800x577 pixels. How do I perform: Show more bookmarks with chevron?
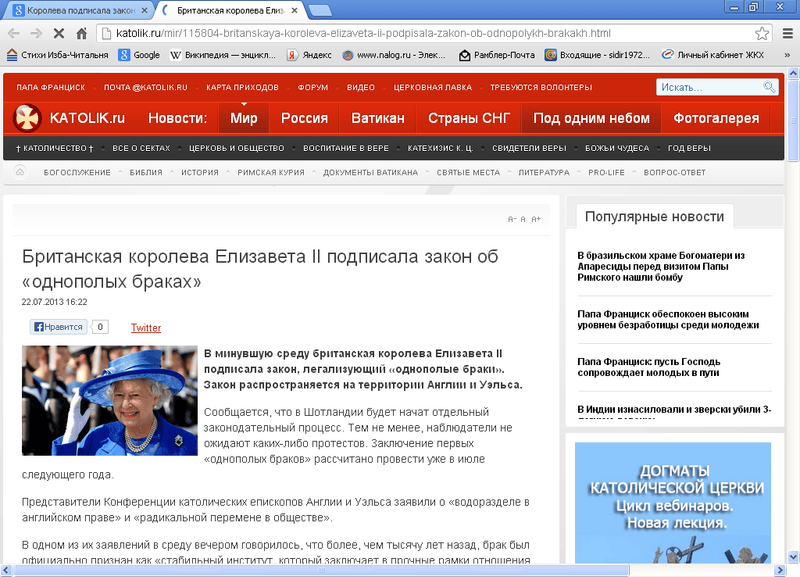(787, 55)
